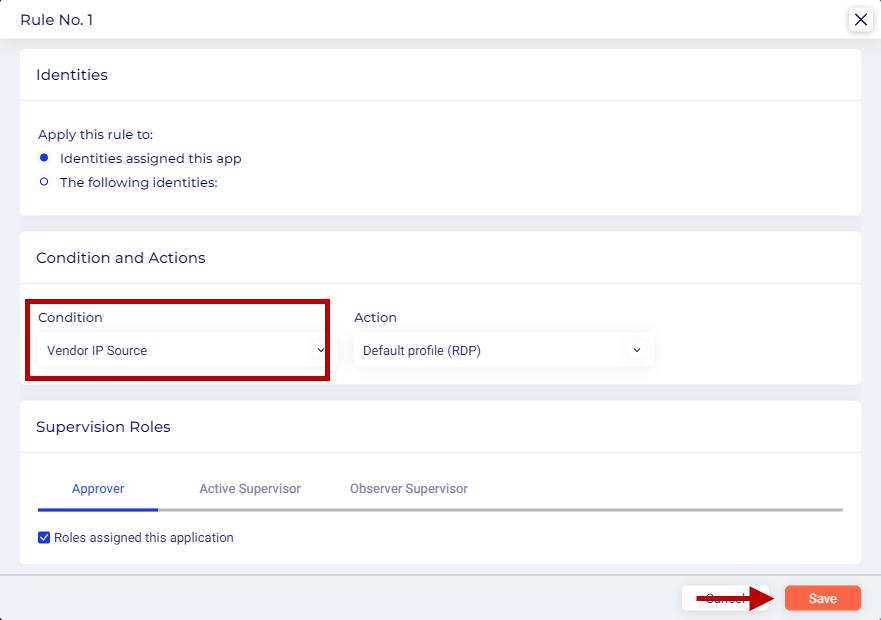Choose 'The following identities' radio button
This screenshot has height=620, width=881.
tap(44, 182)
